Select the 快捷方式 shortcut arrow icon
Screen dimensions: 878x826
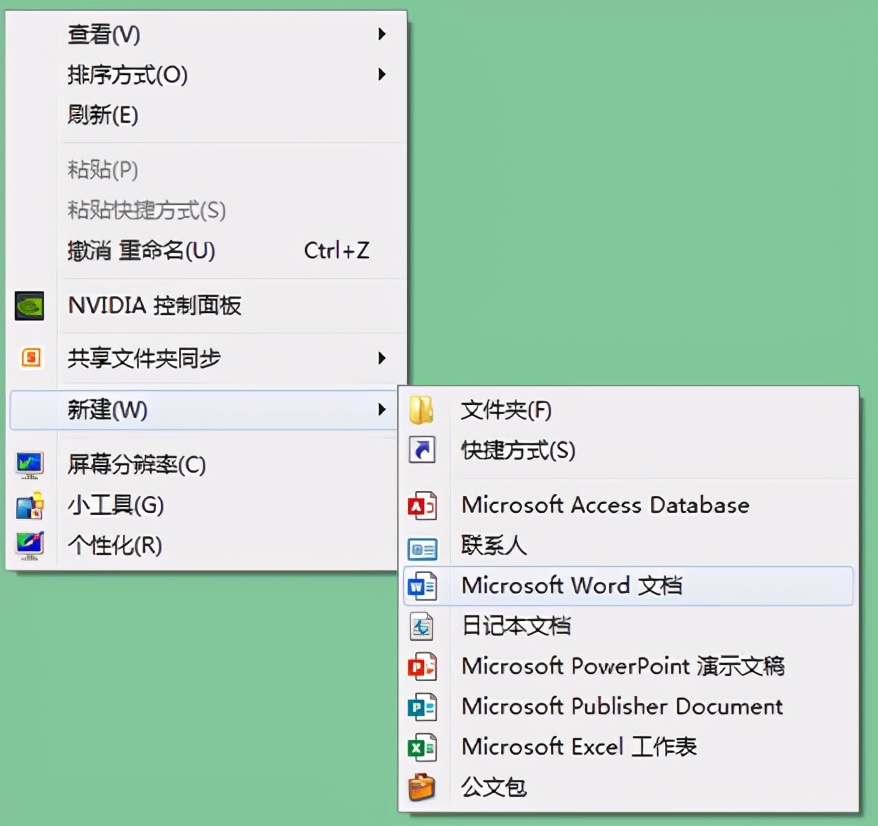[x=422, y=450]
